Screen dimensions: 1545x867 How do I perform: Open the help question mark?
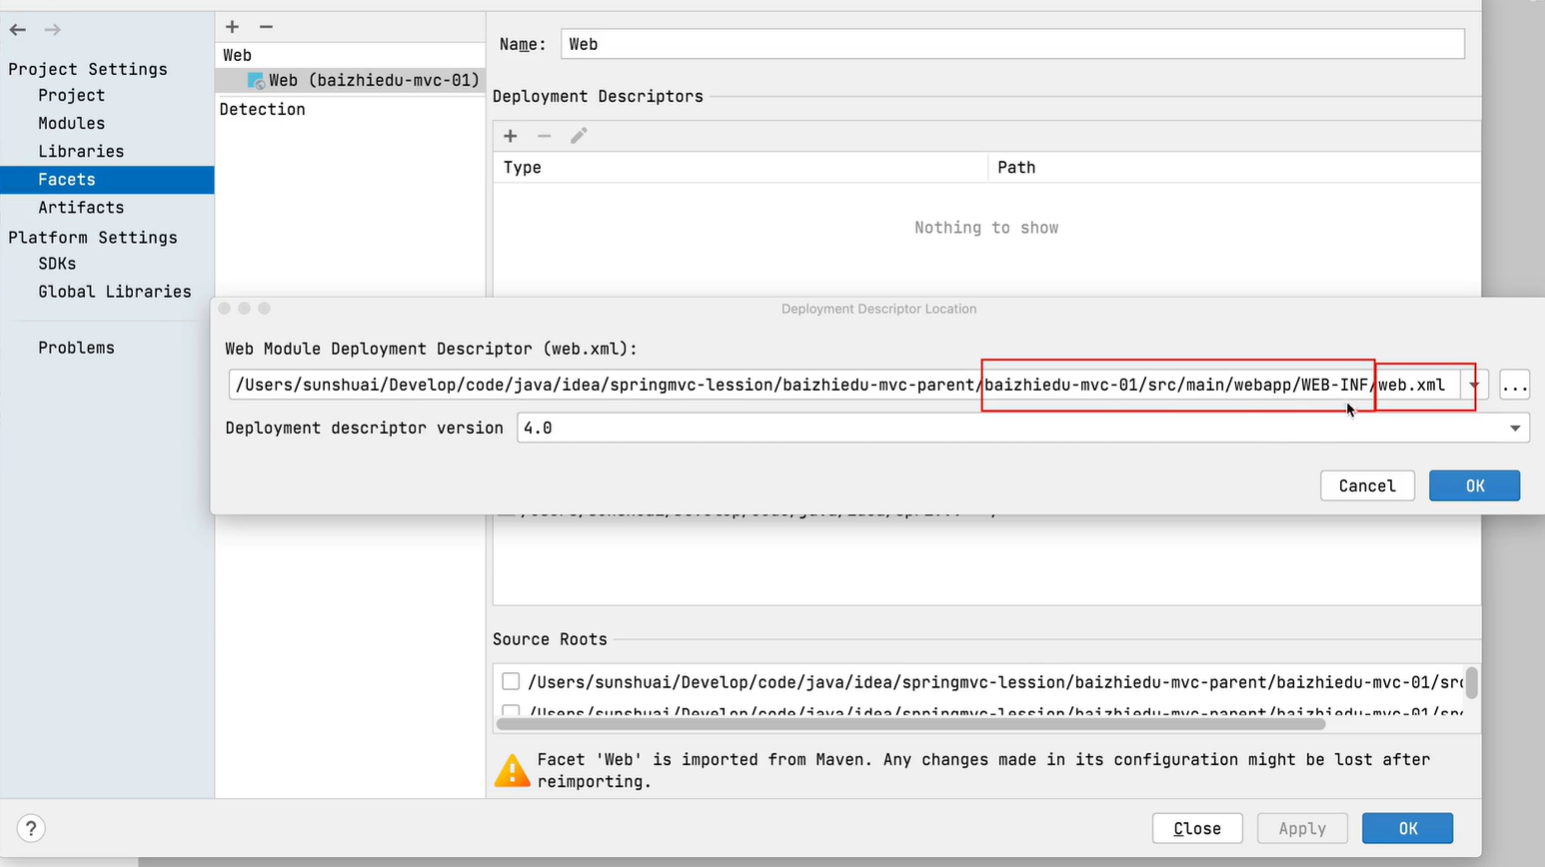[31, 828]
